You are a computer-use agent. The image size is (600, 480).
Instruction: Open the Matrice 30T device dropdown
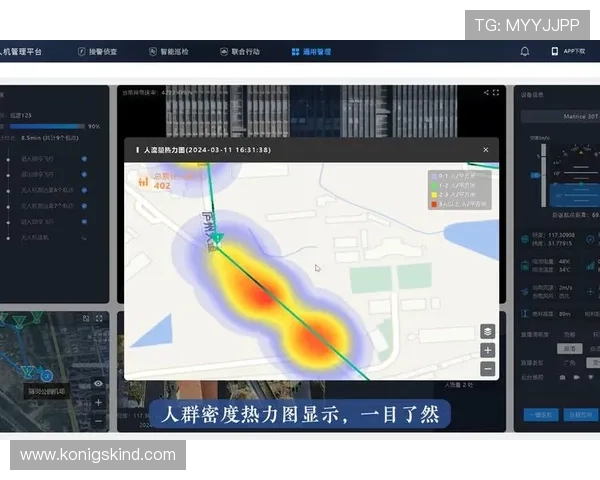pyautogui.click(x=561, y=116)
